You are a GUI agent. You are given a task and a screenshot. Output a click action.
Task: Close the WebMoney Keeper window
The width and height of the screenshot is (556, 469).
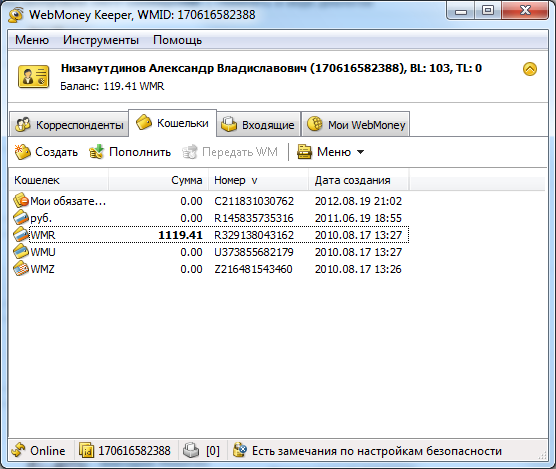525,11
